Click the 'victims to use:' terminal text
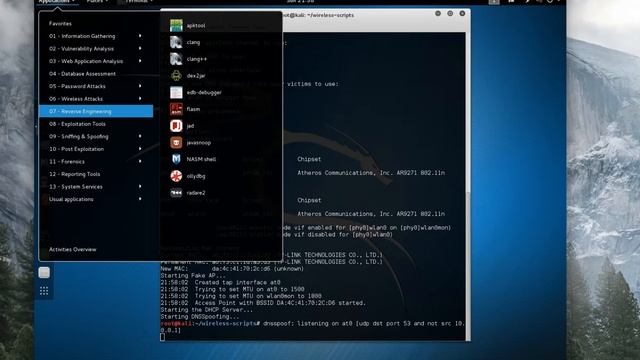640x360 pixels. coord(313,84)
